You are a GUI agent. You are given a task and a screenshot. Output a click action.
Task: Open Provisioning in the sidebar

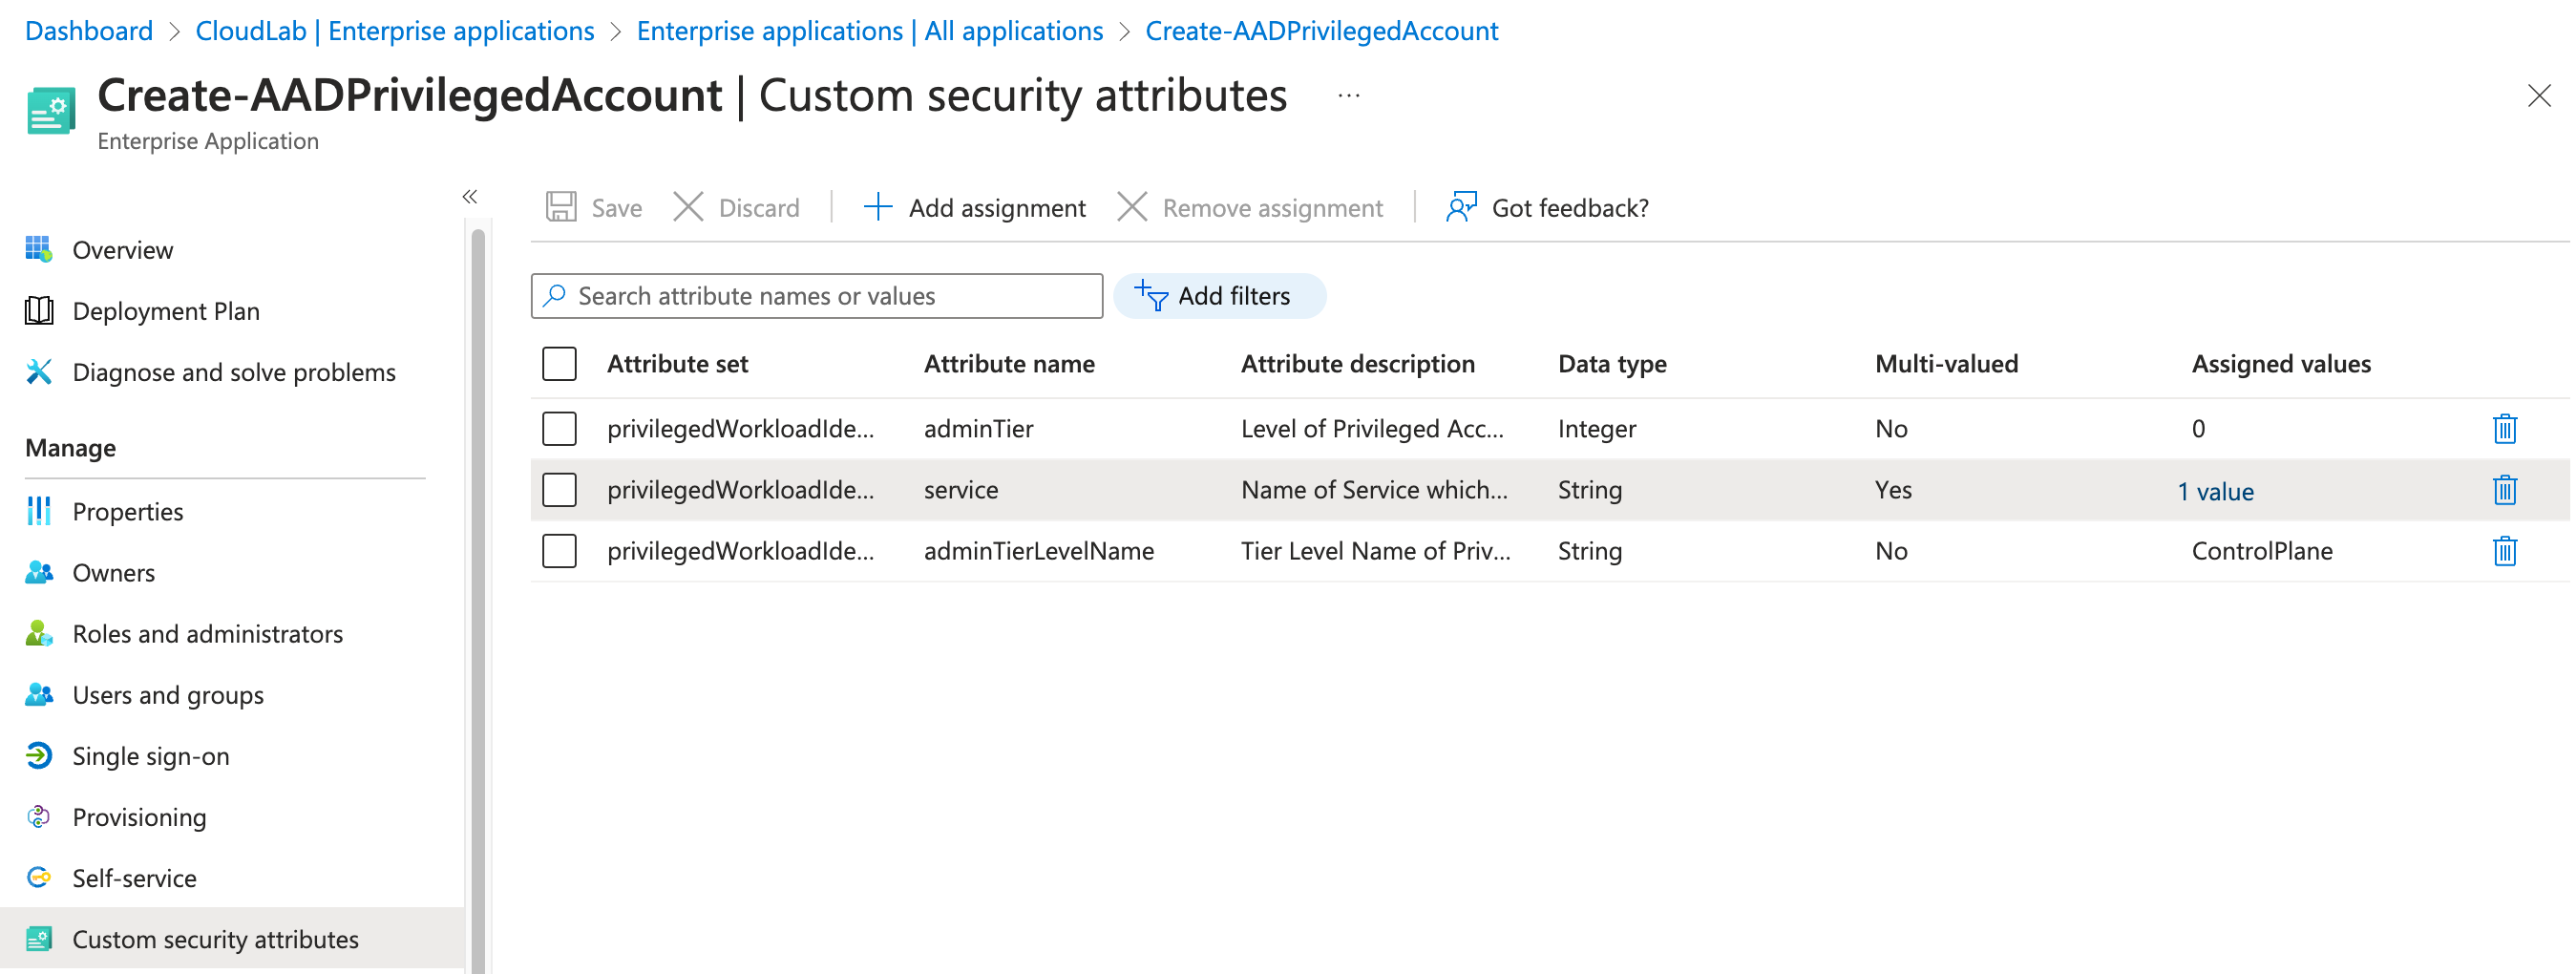click(x=139, y=816)
